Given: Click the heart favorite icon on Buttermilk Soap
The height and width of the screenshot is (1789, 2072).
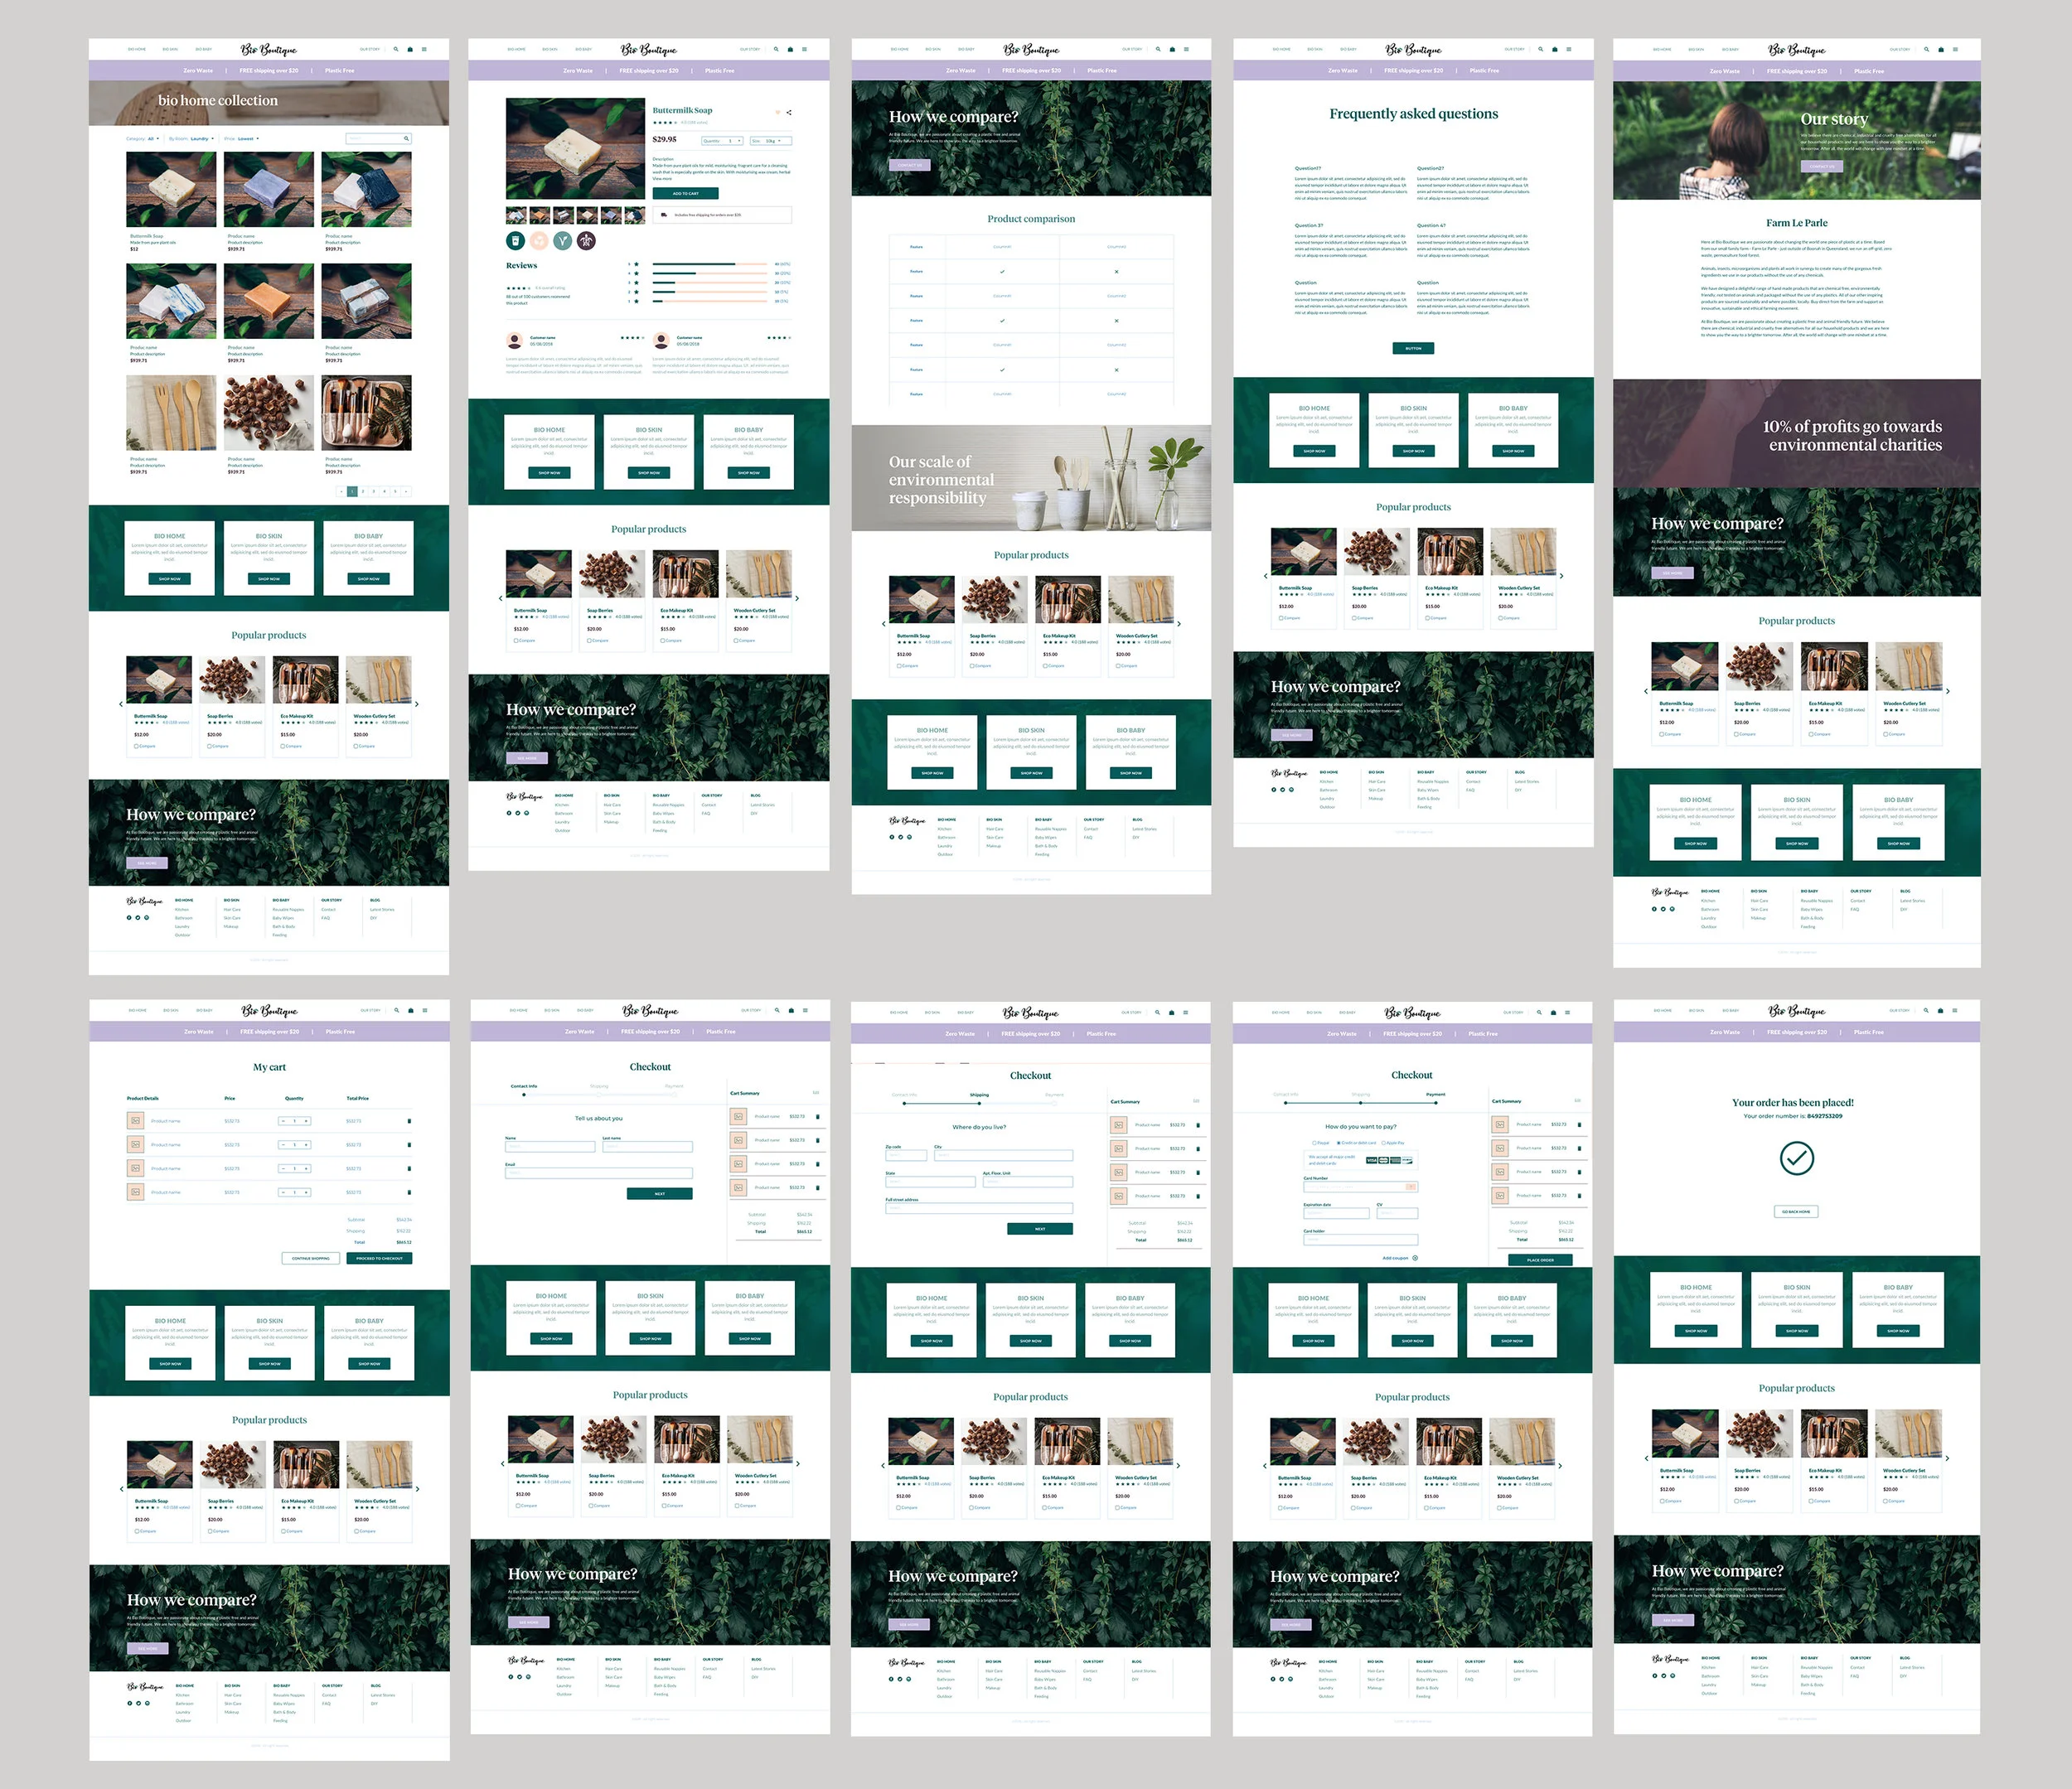Looking at the screenshot, I should [777, 112].
